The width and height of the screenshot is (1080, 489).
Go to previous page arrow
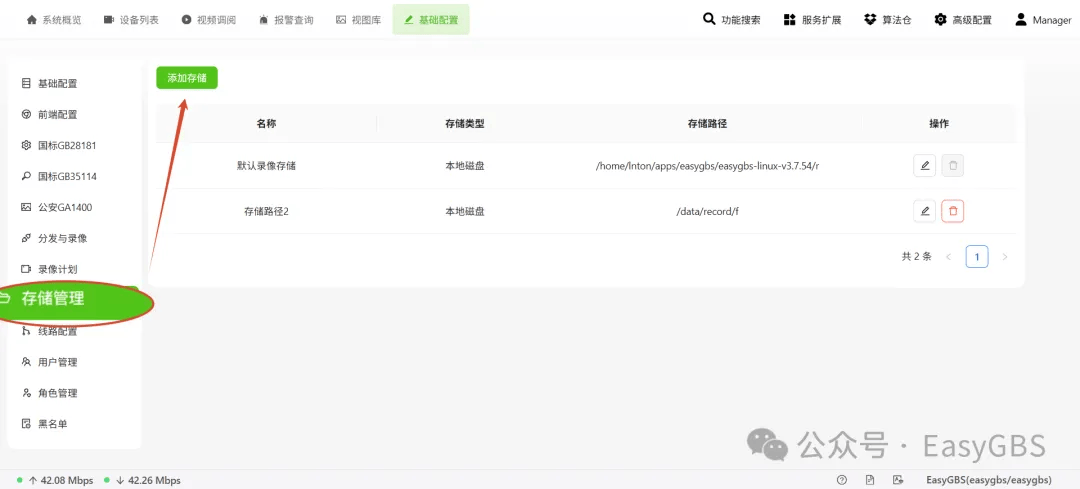[x=948, y=257]
